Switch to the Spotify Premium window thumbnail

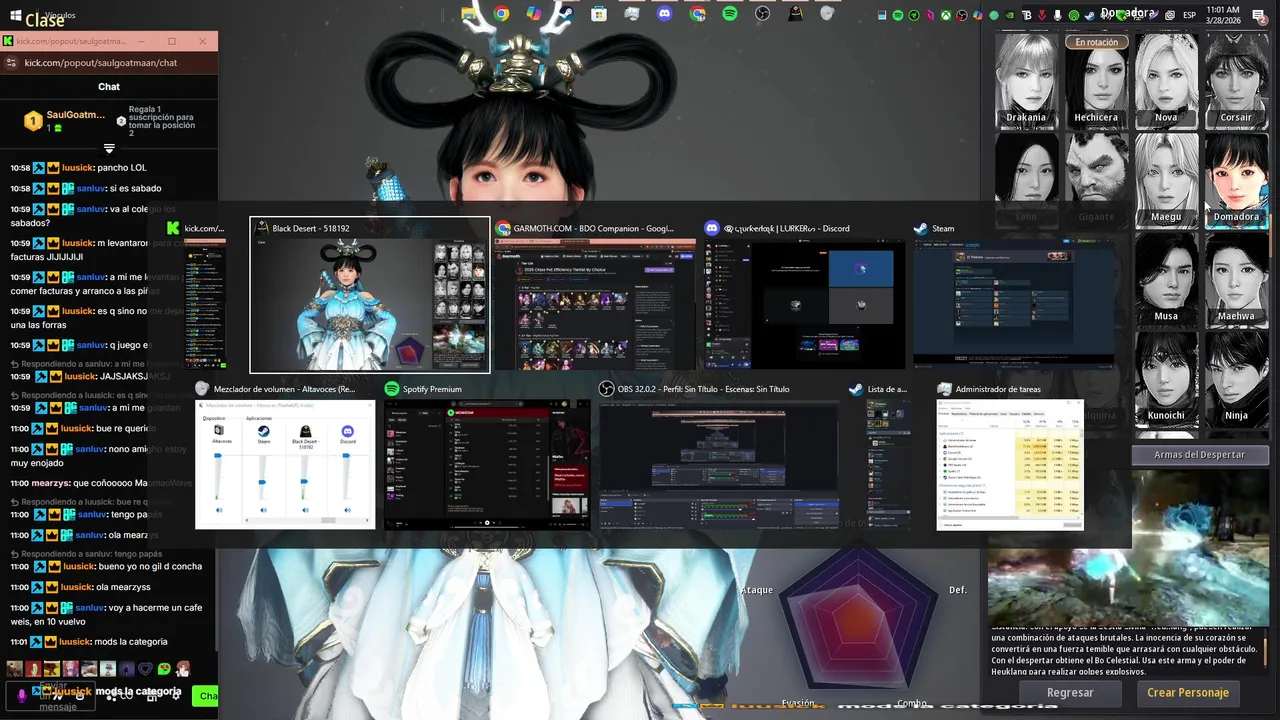tap(487, 456)
